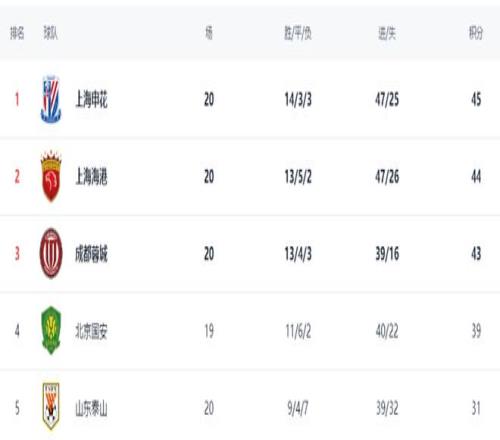This screenshot has height=440, width=500.
Task: Click the 胜/平/负 column header
Action: click(x=298, y=33)
